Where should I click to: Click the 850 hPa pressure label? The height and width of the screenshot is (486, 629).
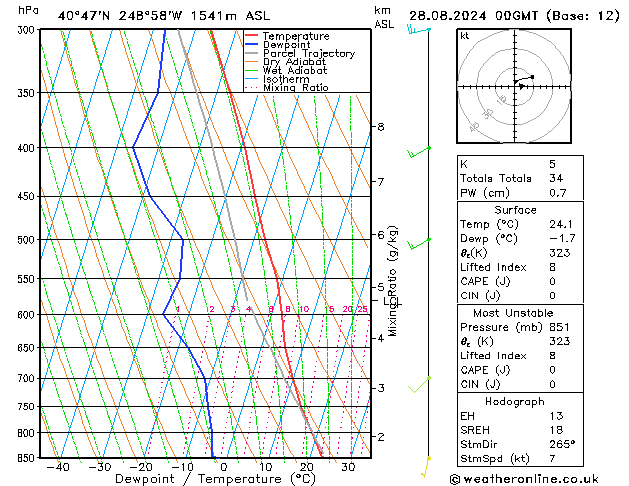point(28,458)
